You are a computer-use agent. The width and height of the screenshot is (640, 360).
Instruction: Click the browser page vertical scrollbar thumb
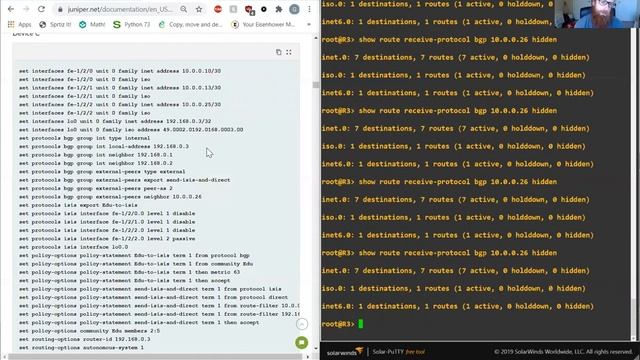pos(316,85)
